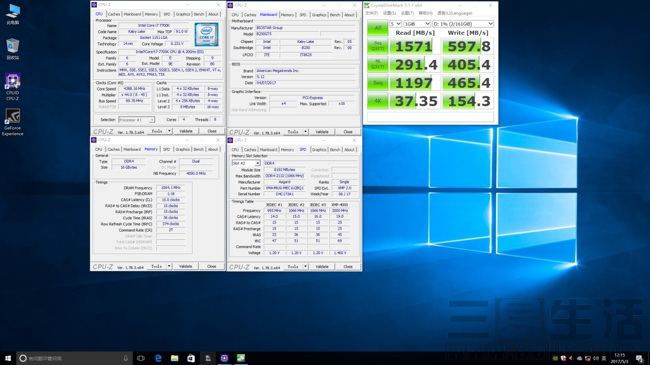
Task: Open the Theme menu in CrystalDiskMark
Action: 407,13
